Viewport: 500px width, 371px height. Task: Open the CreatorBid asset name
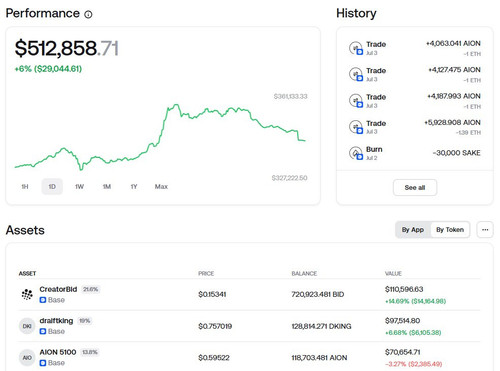click(x=58, y=289)
